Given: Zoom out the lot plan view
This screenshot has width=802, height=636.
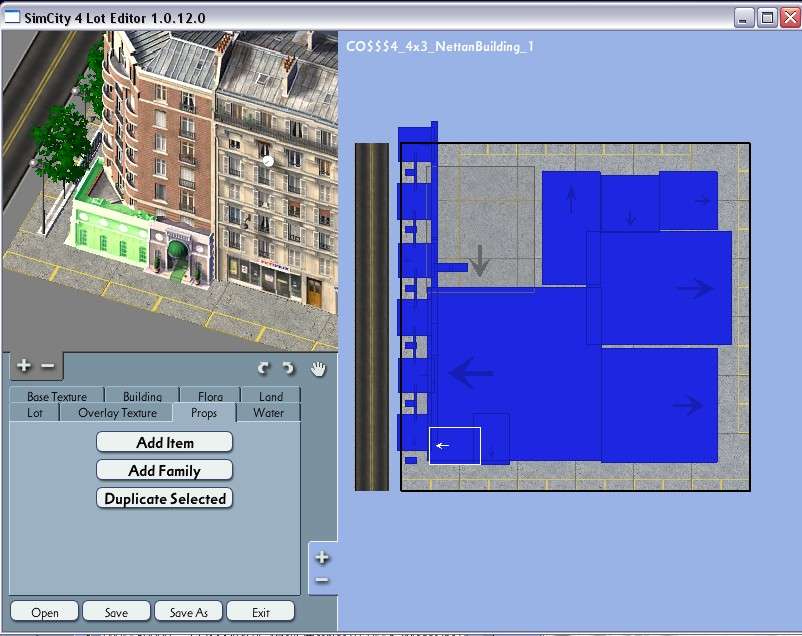Looking at the screenshot, I should click(x=322, y=580).
